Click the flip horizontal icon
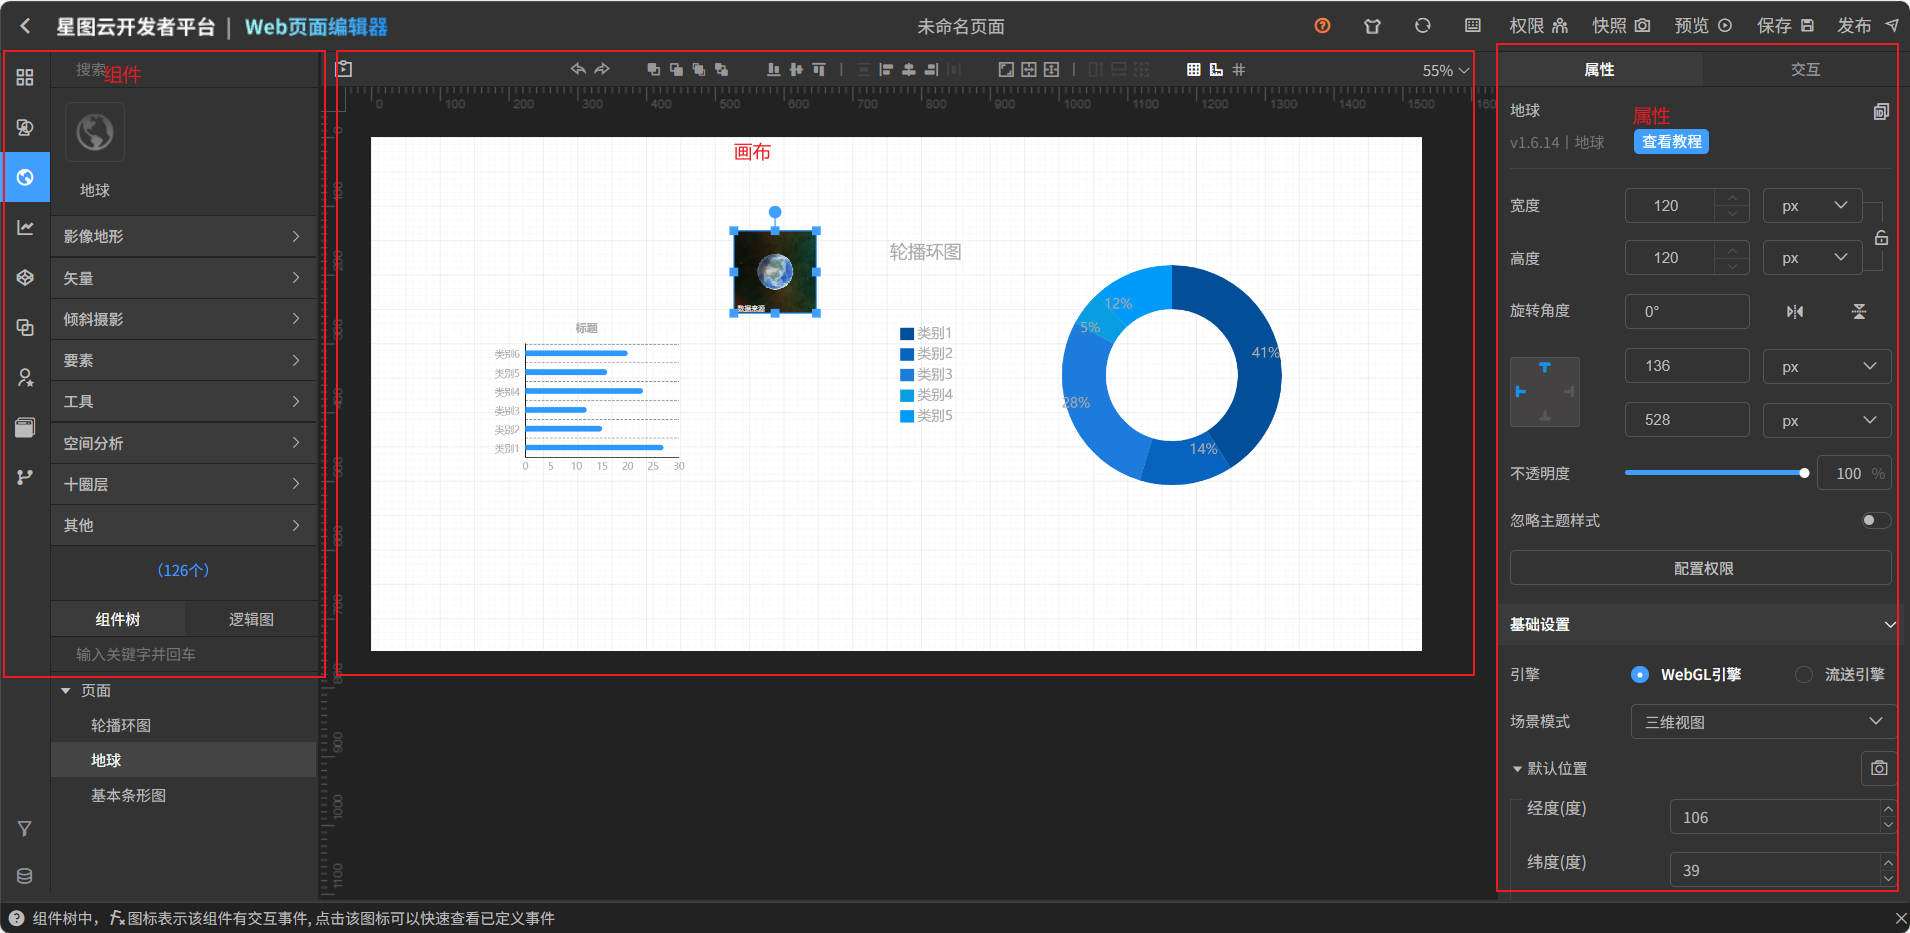The width and height of the screenshot is (1910, 933). tap(1795, 311)
